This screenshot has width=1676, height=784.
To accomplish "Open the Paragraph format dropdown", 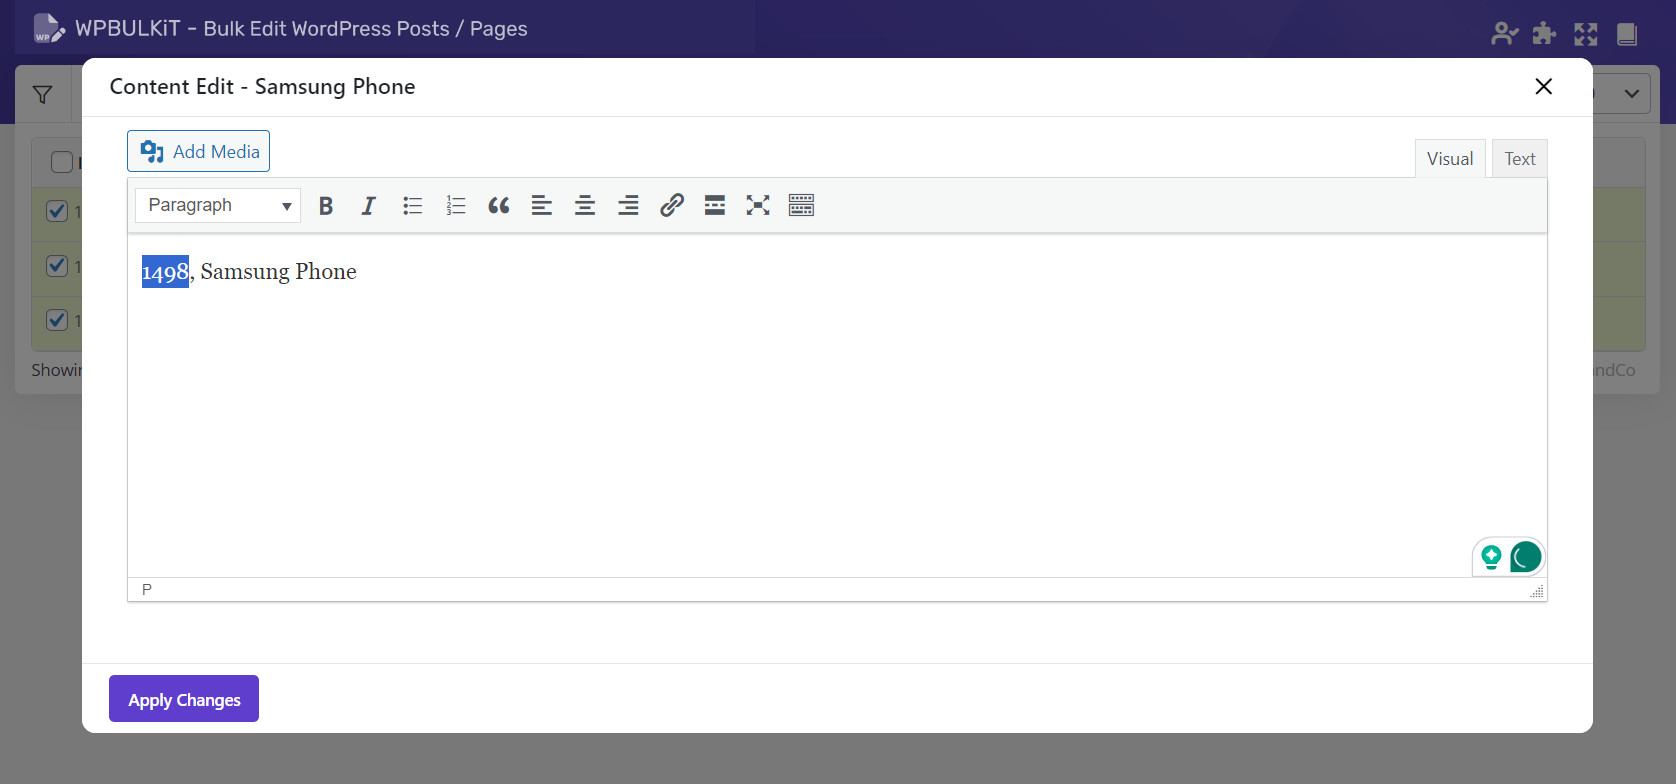I will point(218,206).
